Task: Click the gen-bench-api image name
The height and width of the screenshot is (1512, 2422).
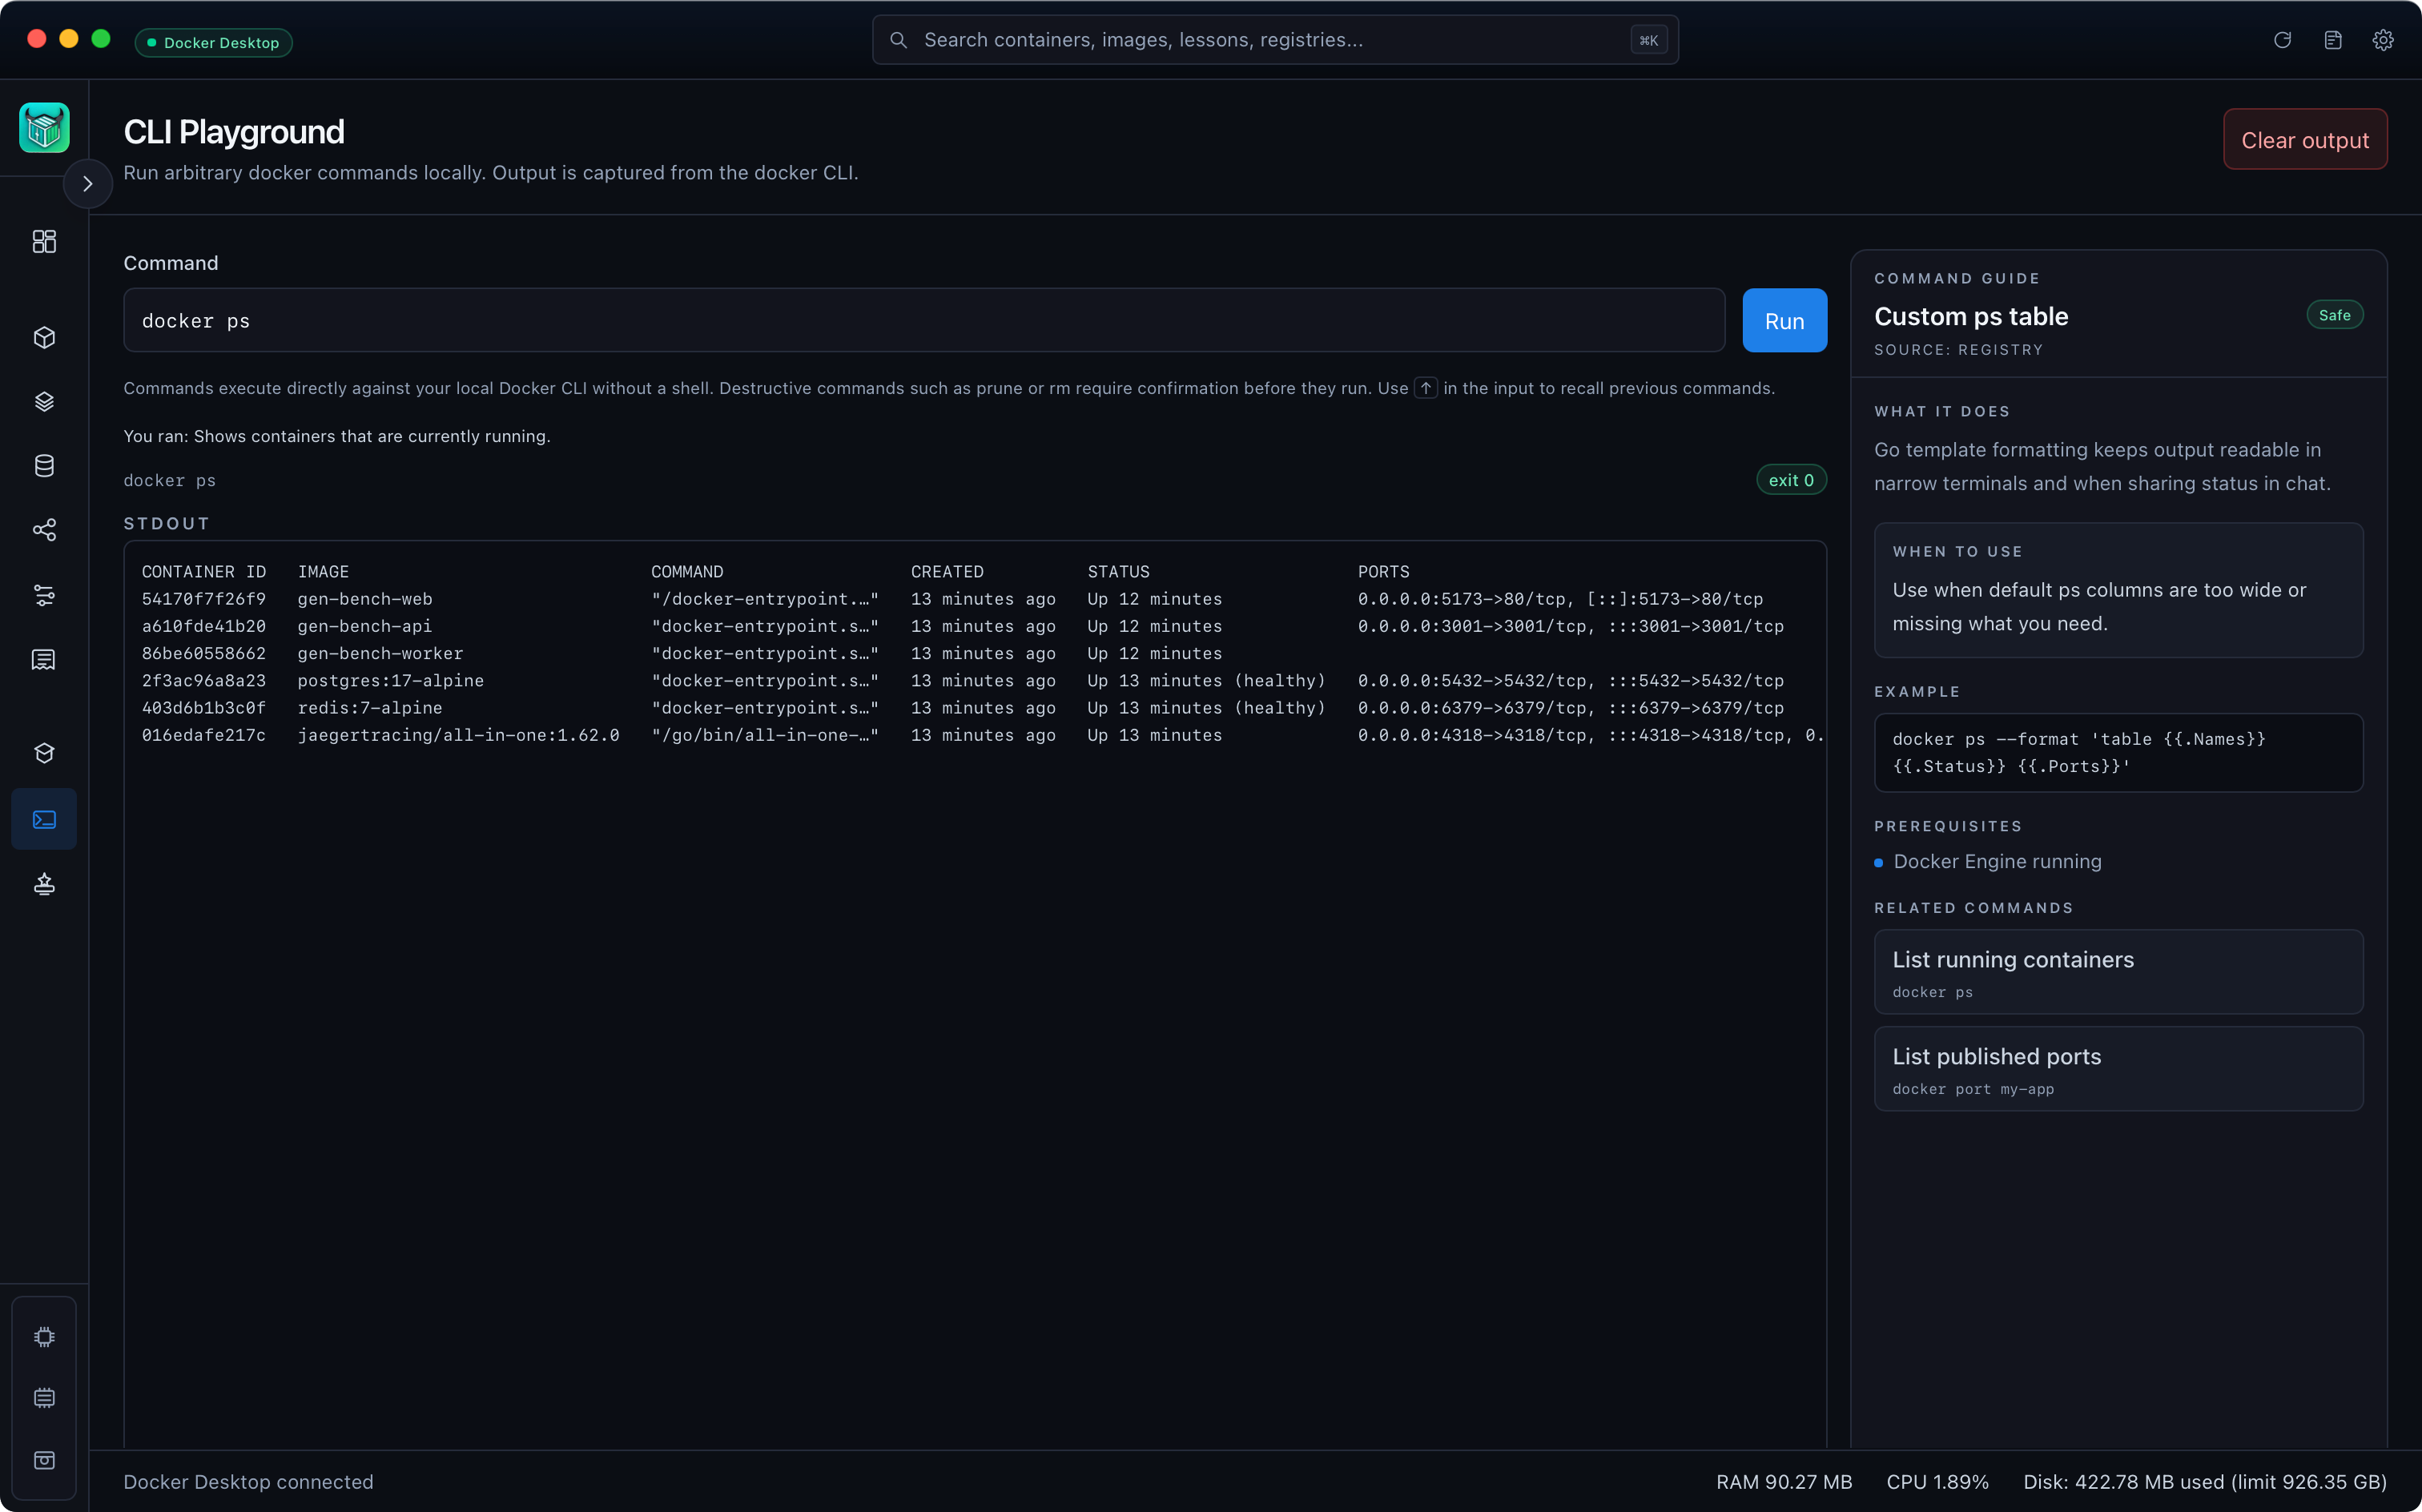Action: (x=365, y=626)
